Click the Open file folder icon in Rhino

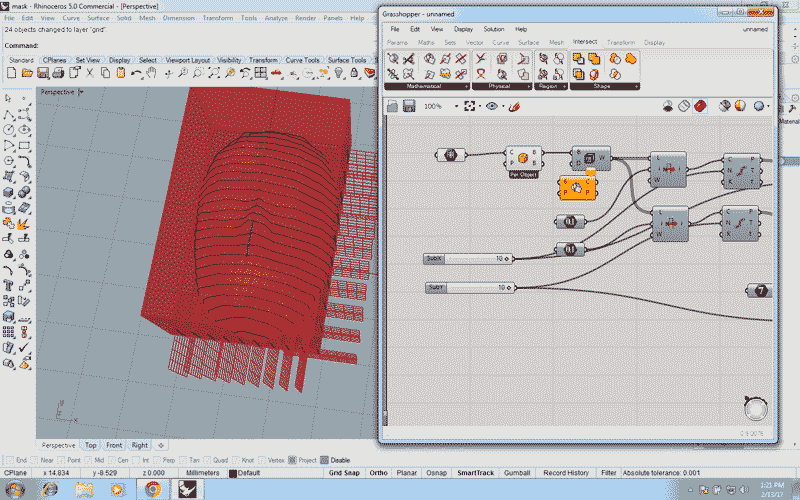(x=27, y=73)
